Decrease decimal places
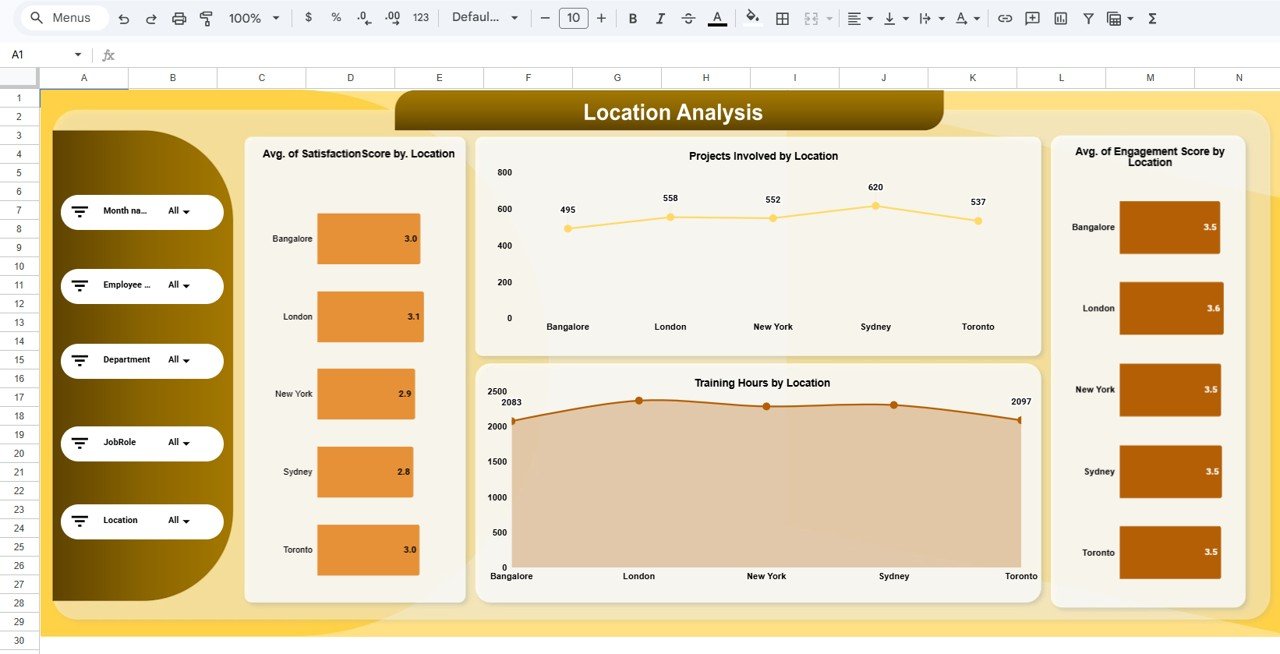Screen dimensions: 1280x654 362,18
